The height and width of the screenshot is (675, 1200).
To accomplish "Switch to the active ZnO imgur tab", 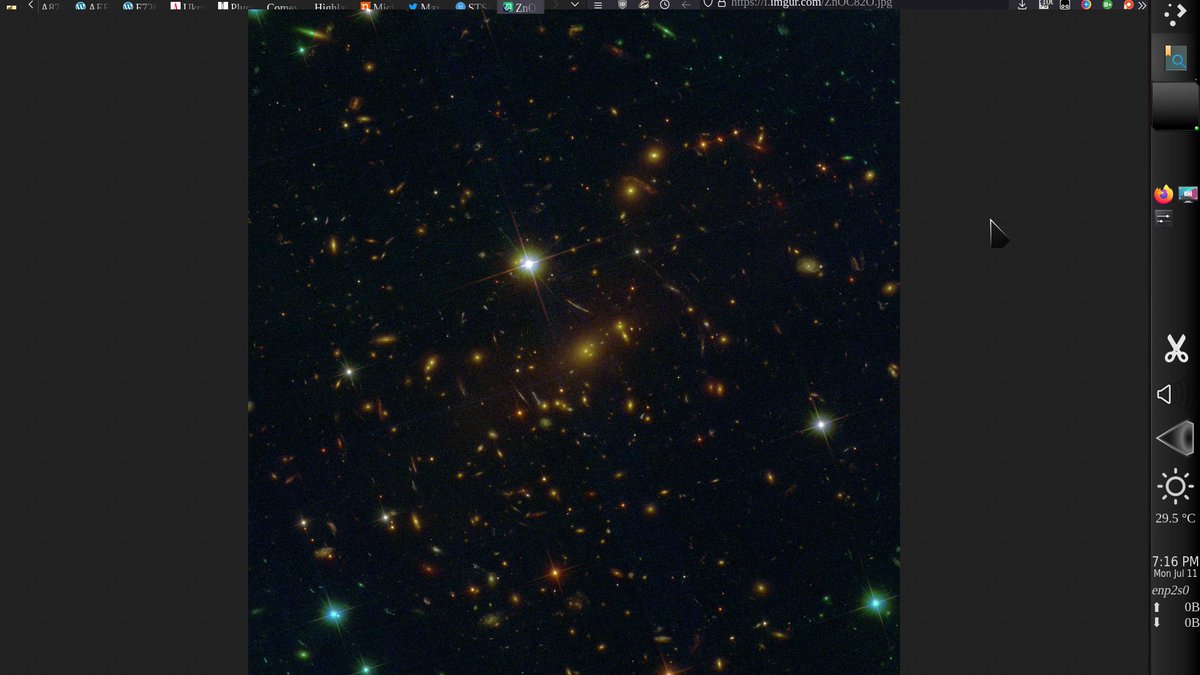I will [521, 6].
